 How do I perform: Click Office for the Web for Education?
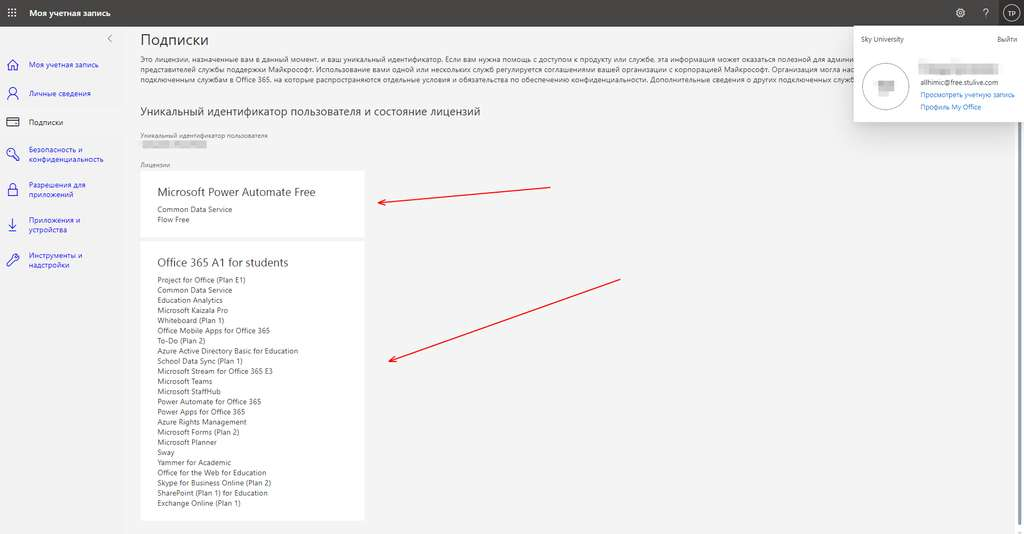(212, 473)
